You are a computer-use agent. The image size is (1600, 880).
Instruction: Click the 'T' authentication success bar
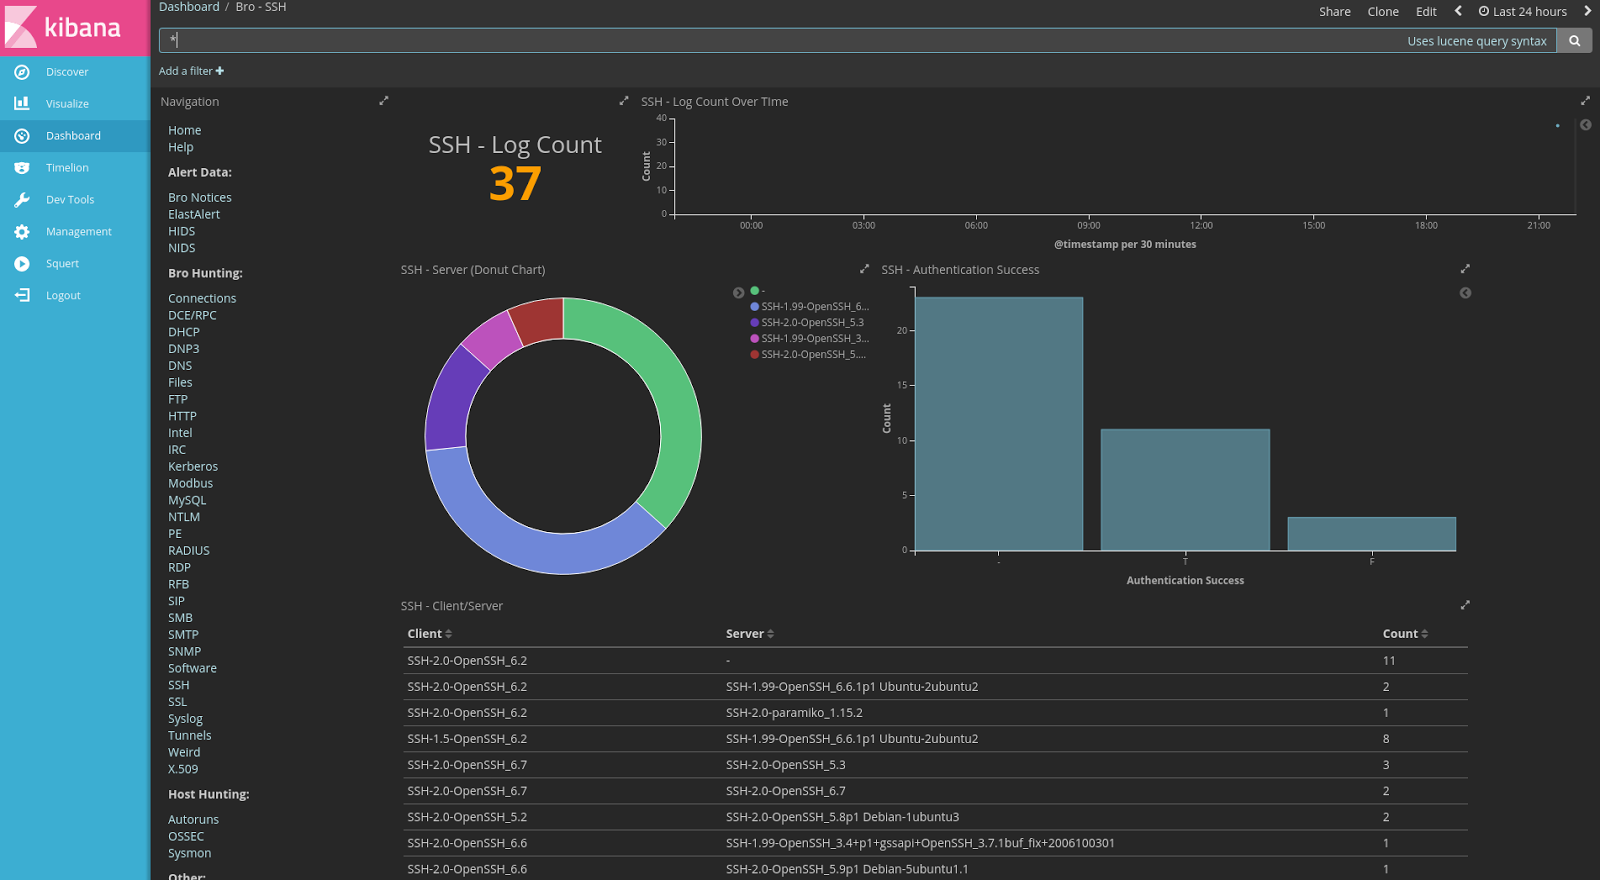tap(1185, 490)
